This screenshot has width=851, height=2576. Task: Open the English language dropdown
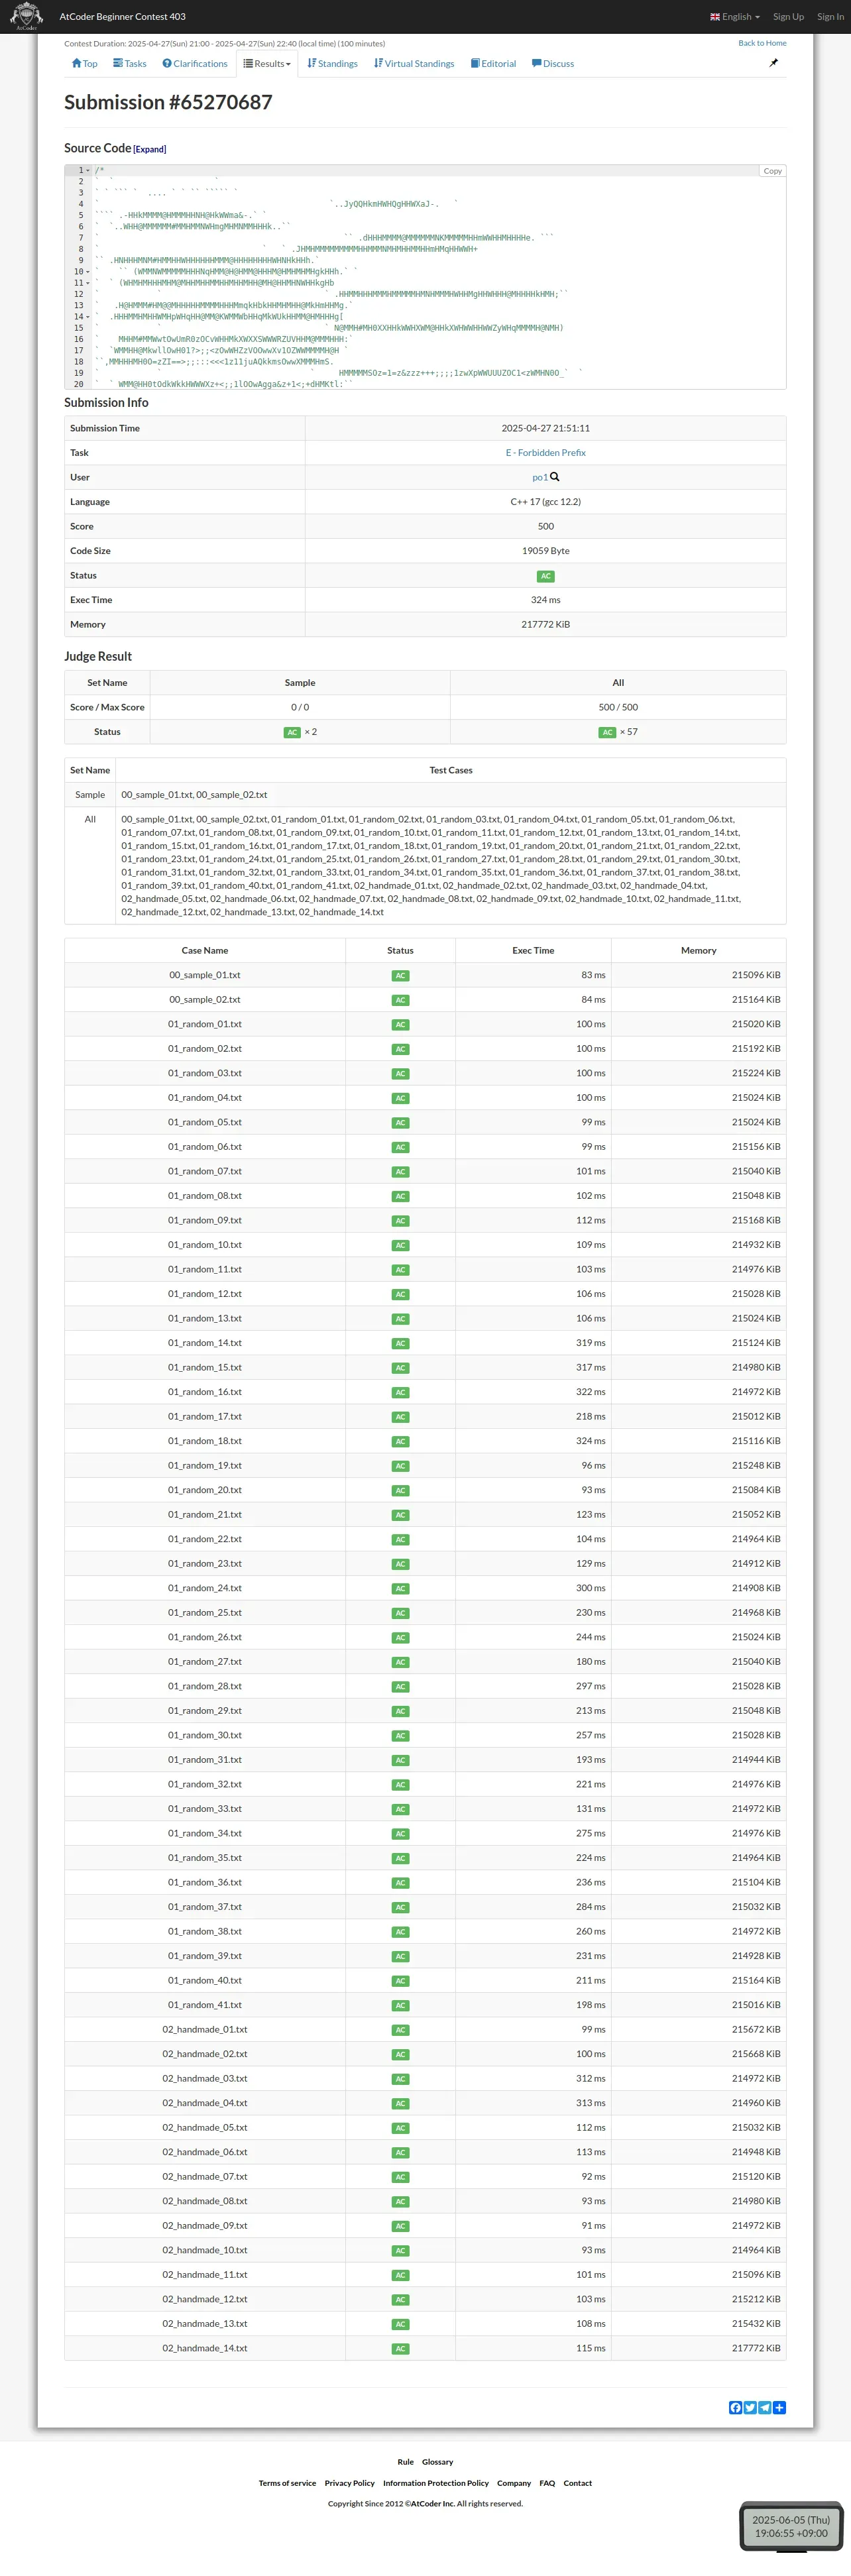[735, 17]
